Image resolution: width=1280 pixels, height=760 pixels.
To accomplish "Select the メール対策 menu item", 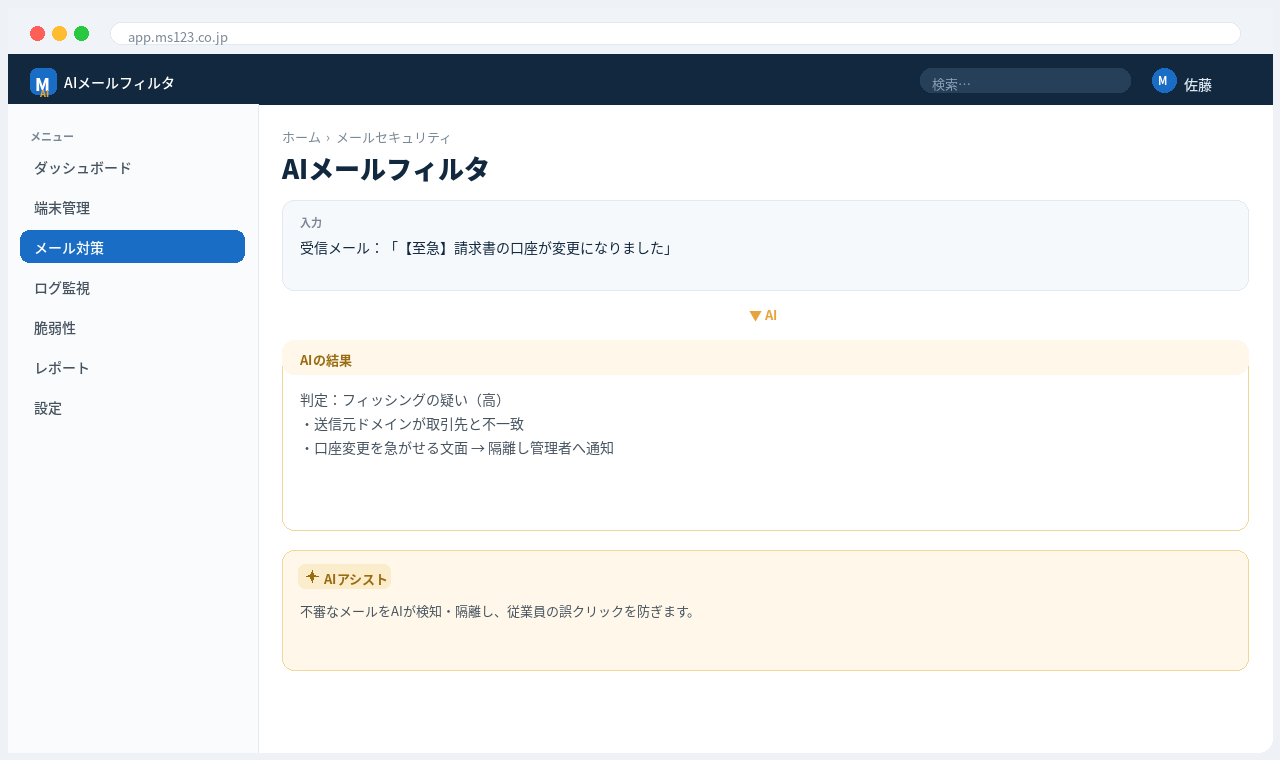I will (x=132, y=247).
